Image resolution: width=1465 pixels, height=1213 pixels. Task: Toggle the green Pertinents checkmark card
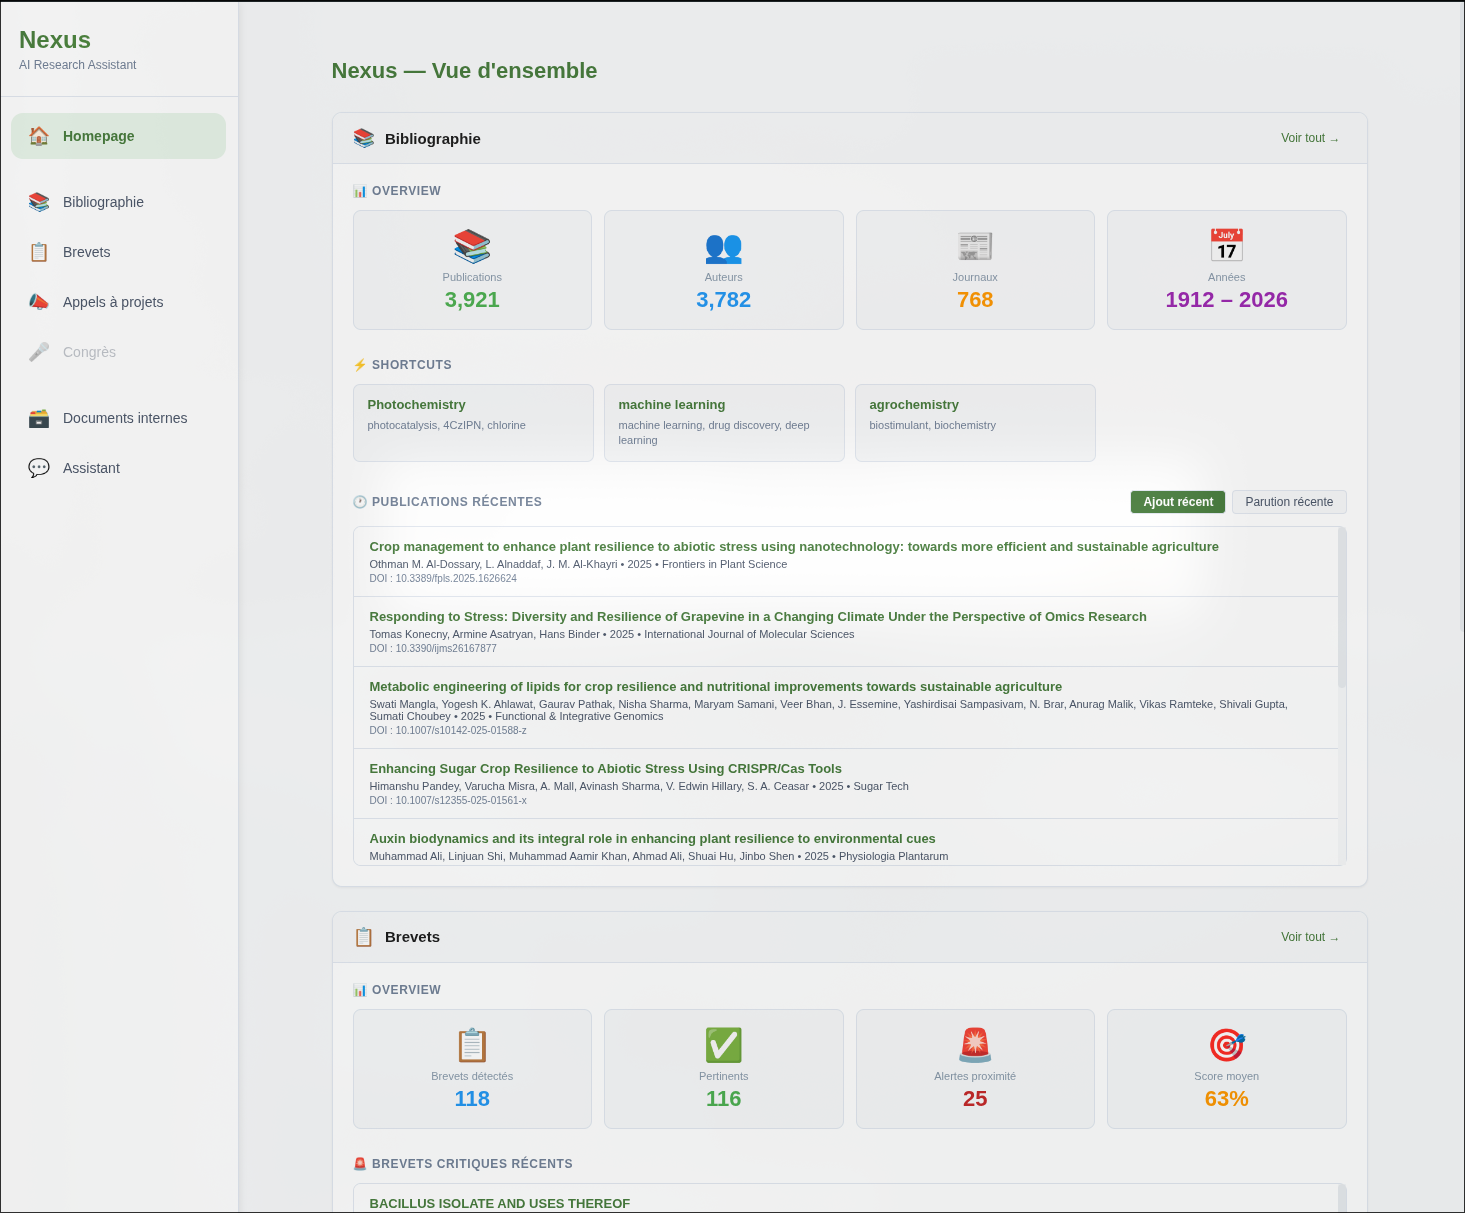723,1068
